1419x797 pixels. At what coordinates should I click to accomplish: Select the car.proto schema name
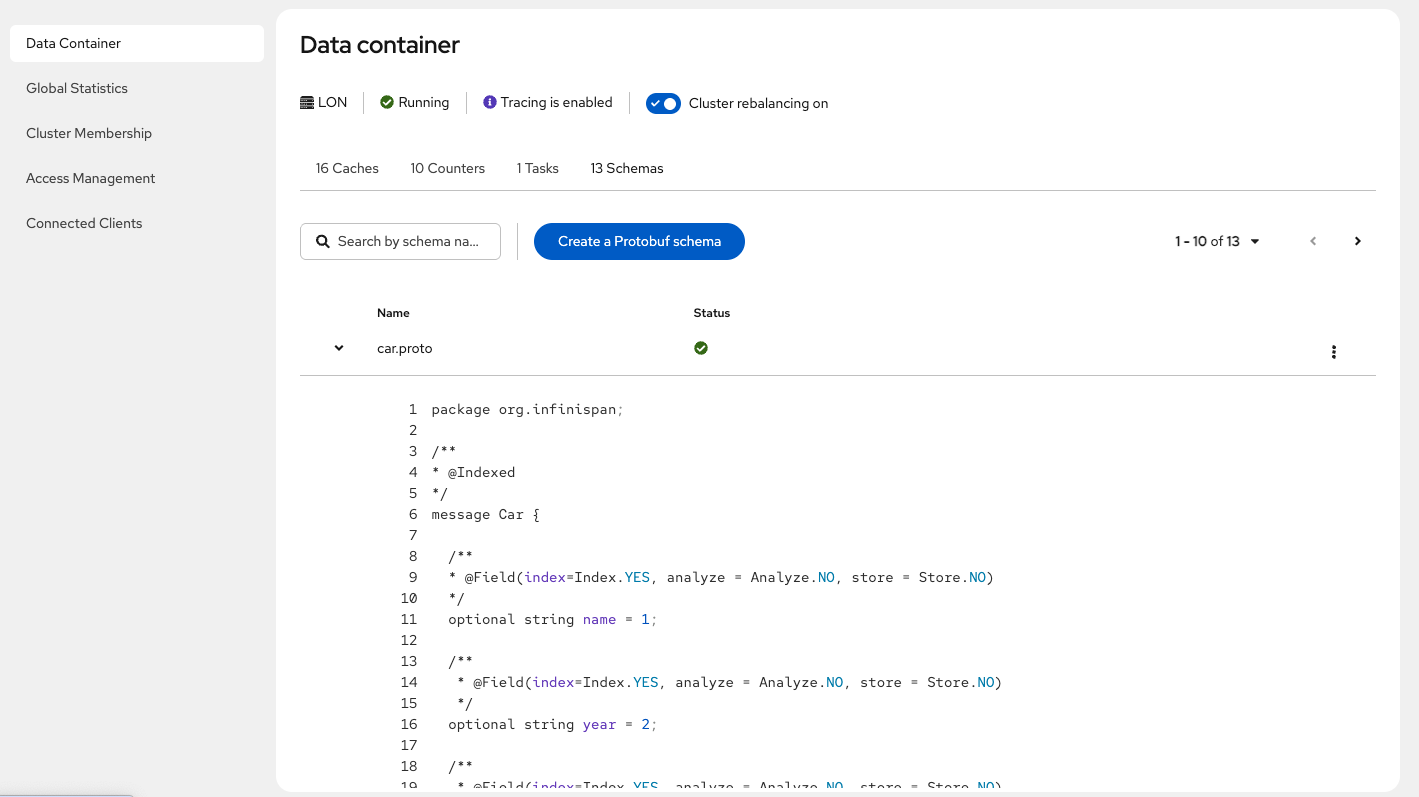pyautogui.click(x=404, y=348)
